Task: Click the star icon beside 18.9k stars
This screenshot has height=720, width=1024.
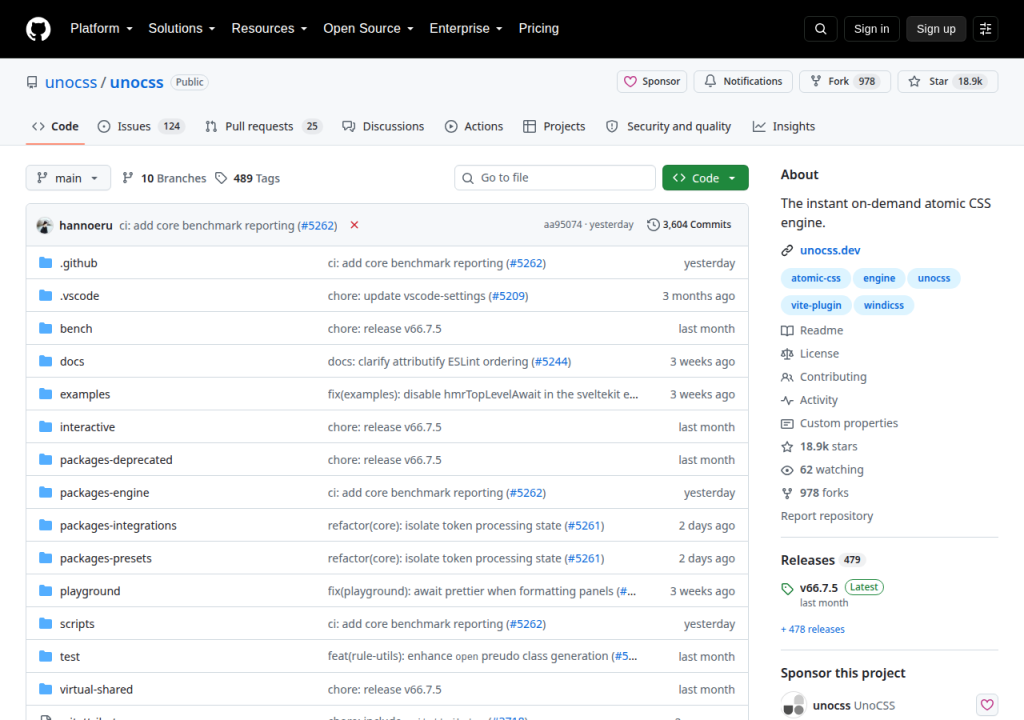Action: pyautogui.click(x=787, y=447)
